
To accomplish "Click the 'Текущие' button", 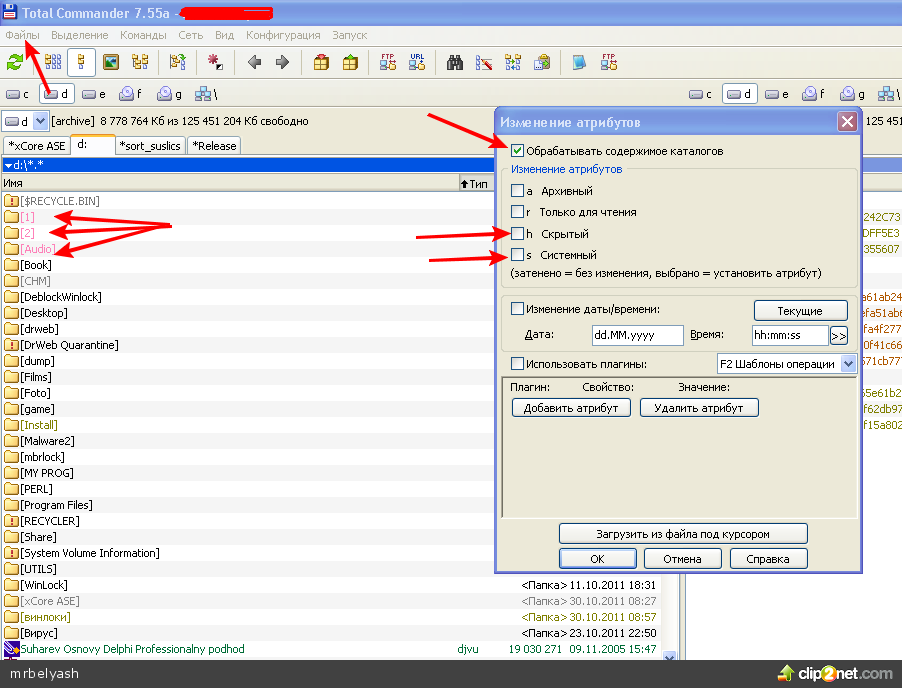I will 800,311.
